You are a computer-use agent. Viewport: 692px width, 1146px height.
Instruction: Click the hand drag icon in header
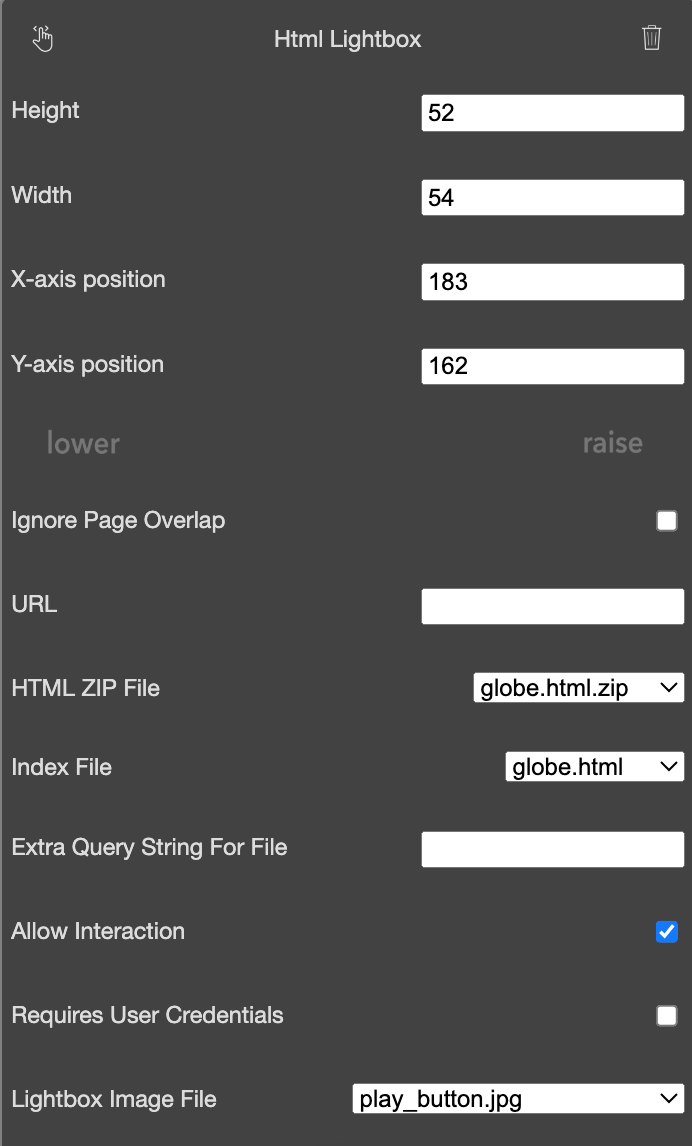pyautogui.click(x=43, y=39)
